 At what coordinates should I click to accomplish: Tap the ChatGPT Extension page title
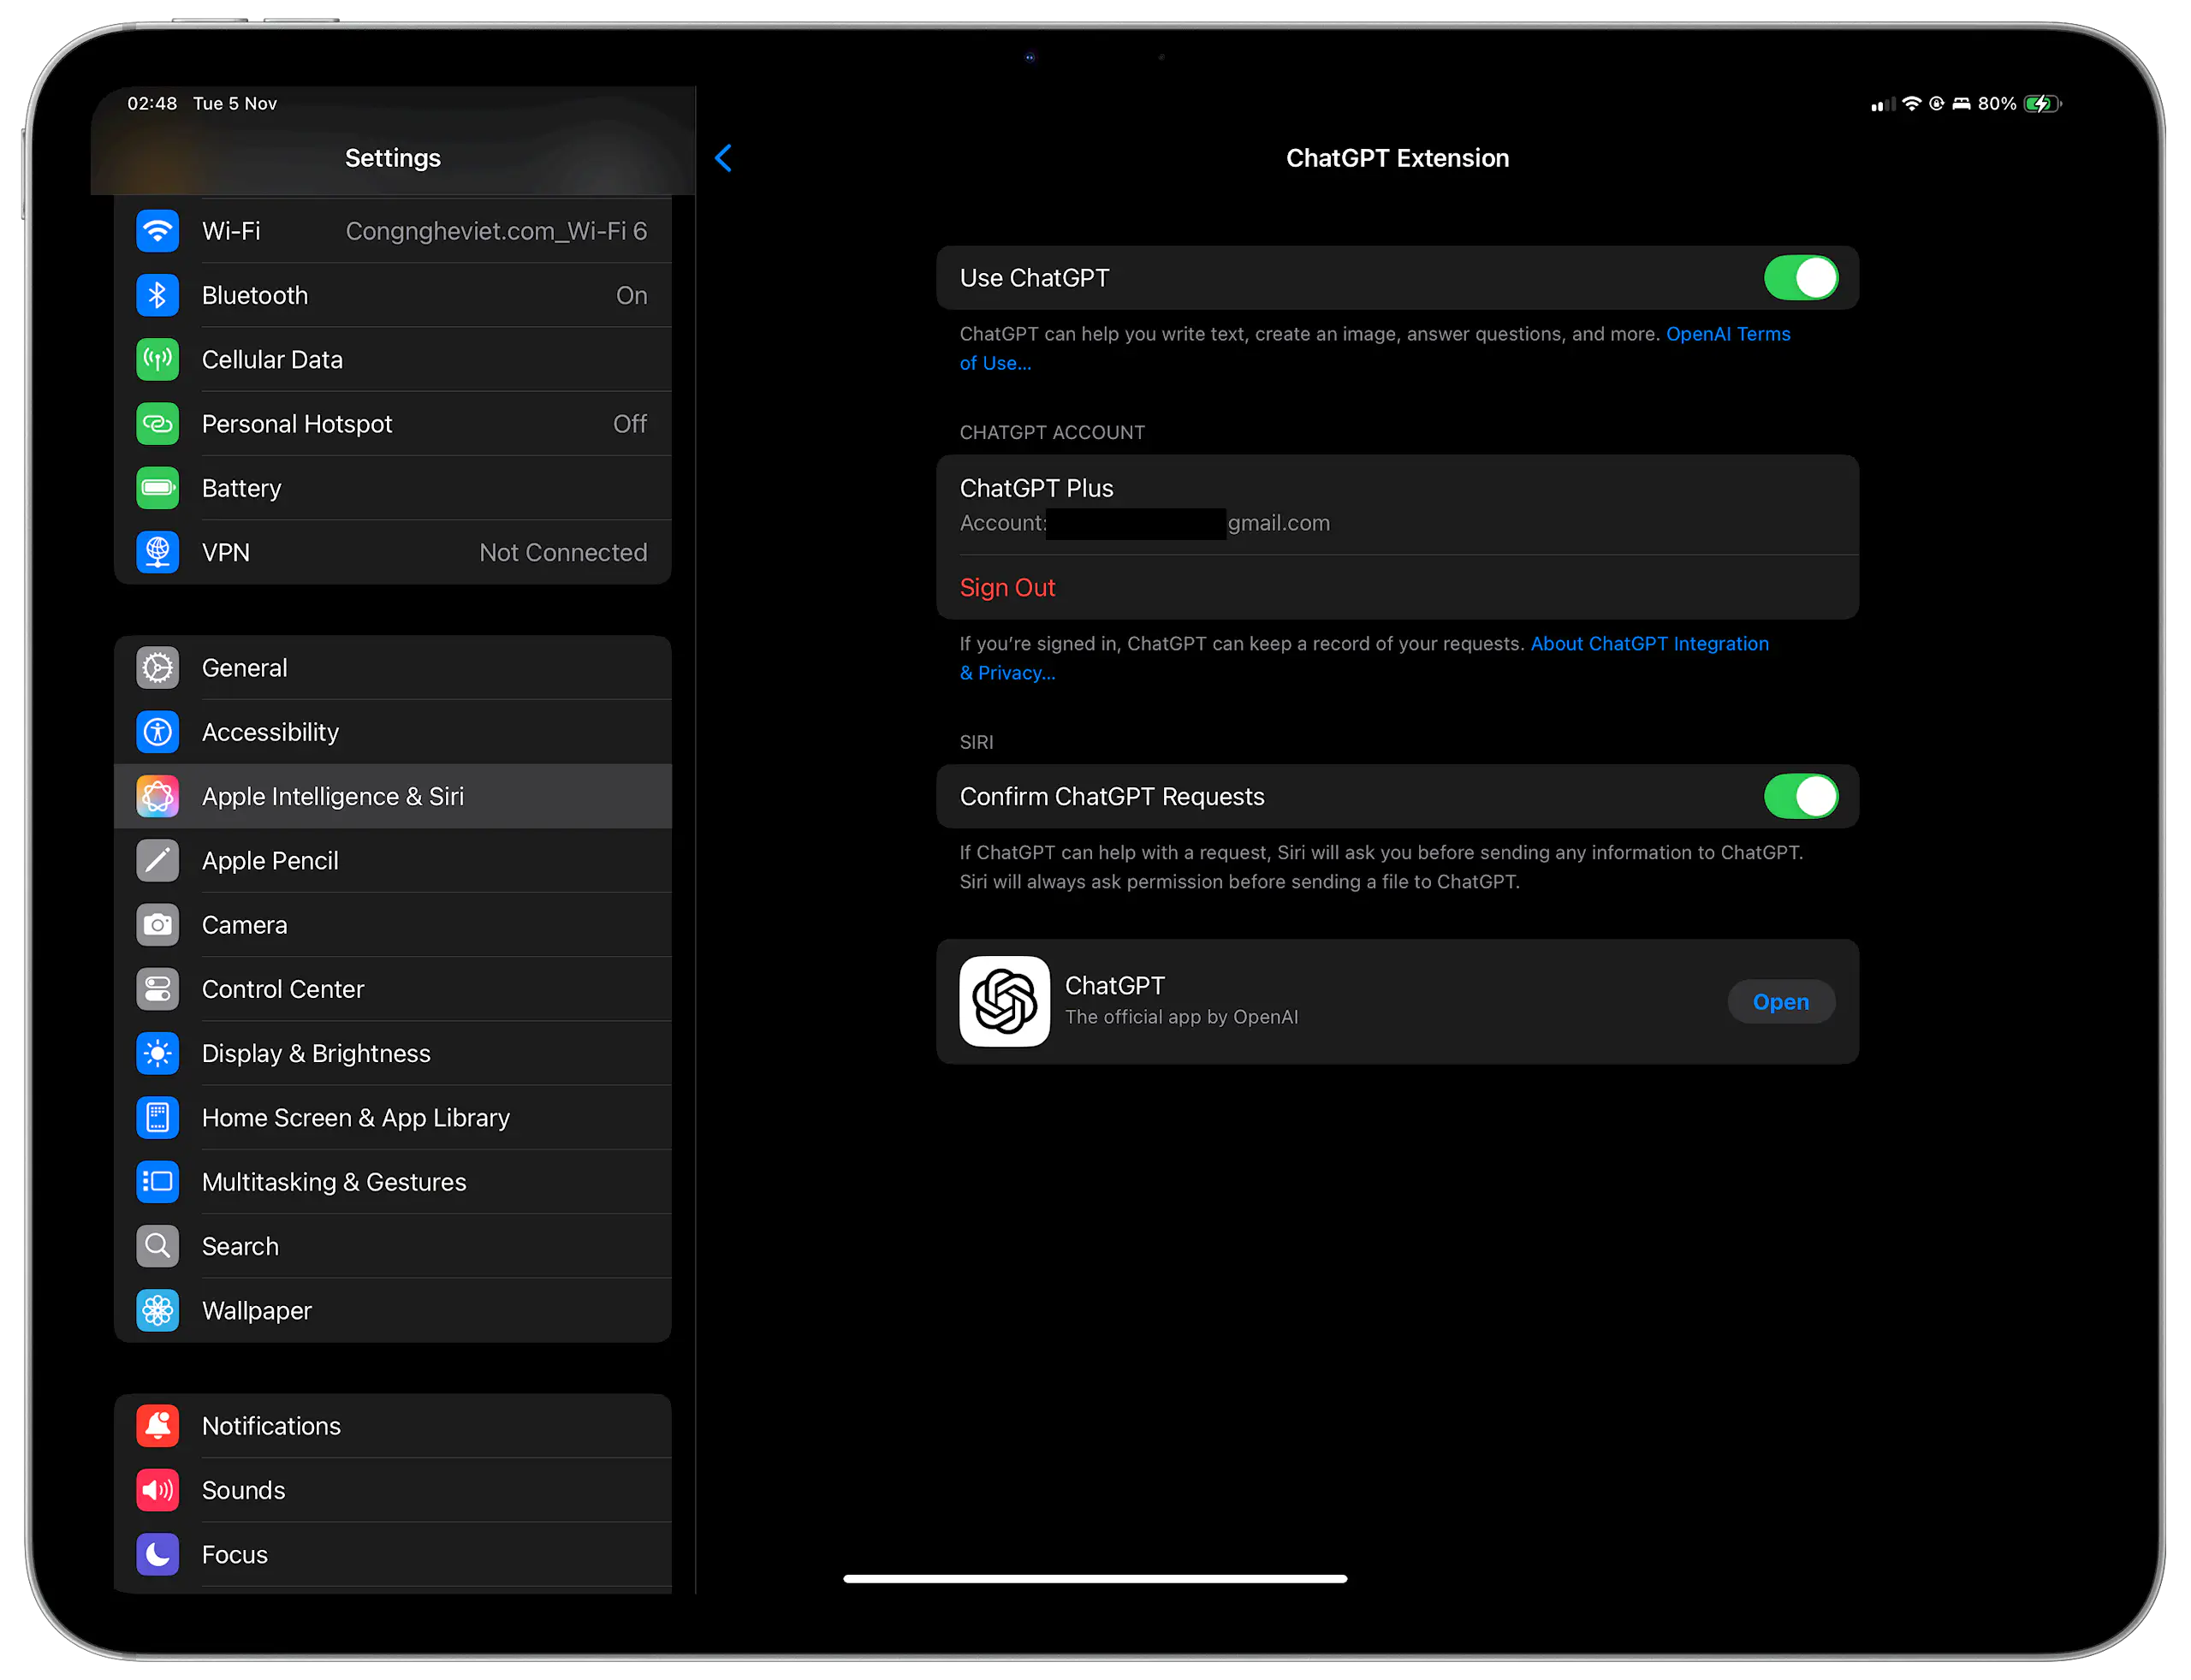click(1397, 158)
